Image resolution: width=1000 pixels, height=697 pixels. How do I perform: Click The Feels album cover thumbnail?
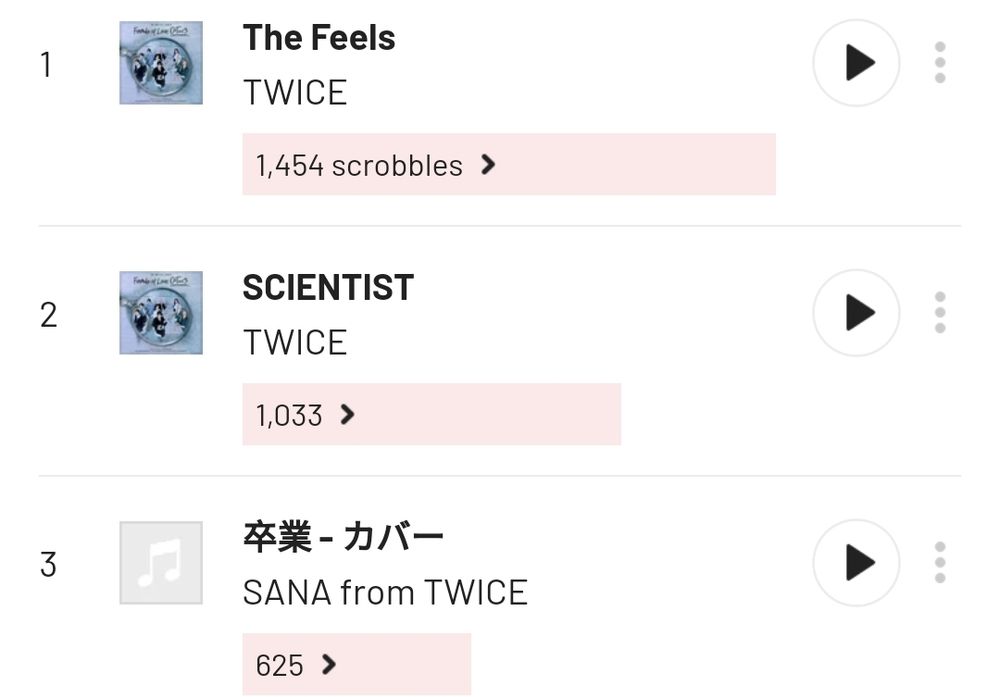pos(161,63)
